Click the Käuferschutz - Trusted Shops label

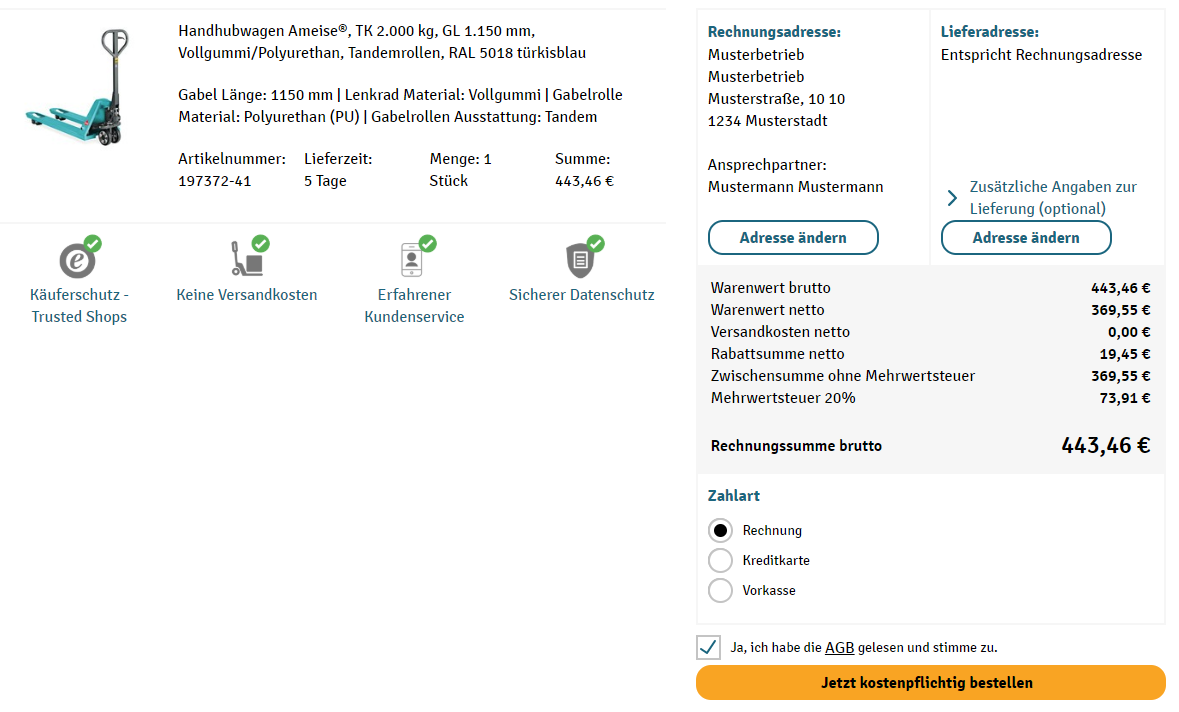click(x=79, y=306)
